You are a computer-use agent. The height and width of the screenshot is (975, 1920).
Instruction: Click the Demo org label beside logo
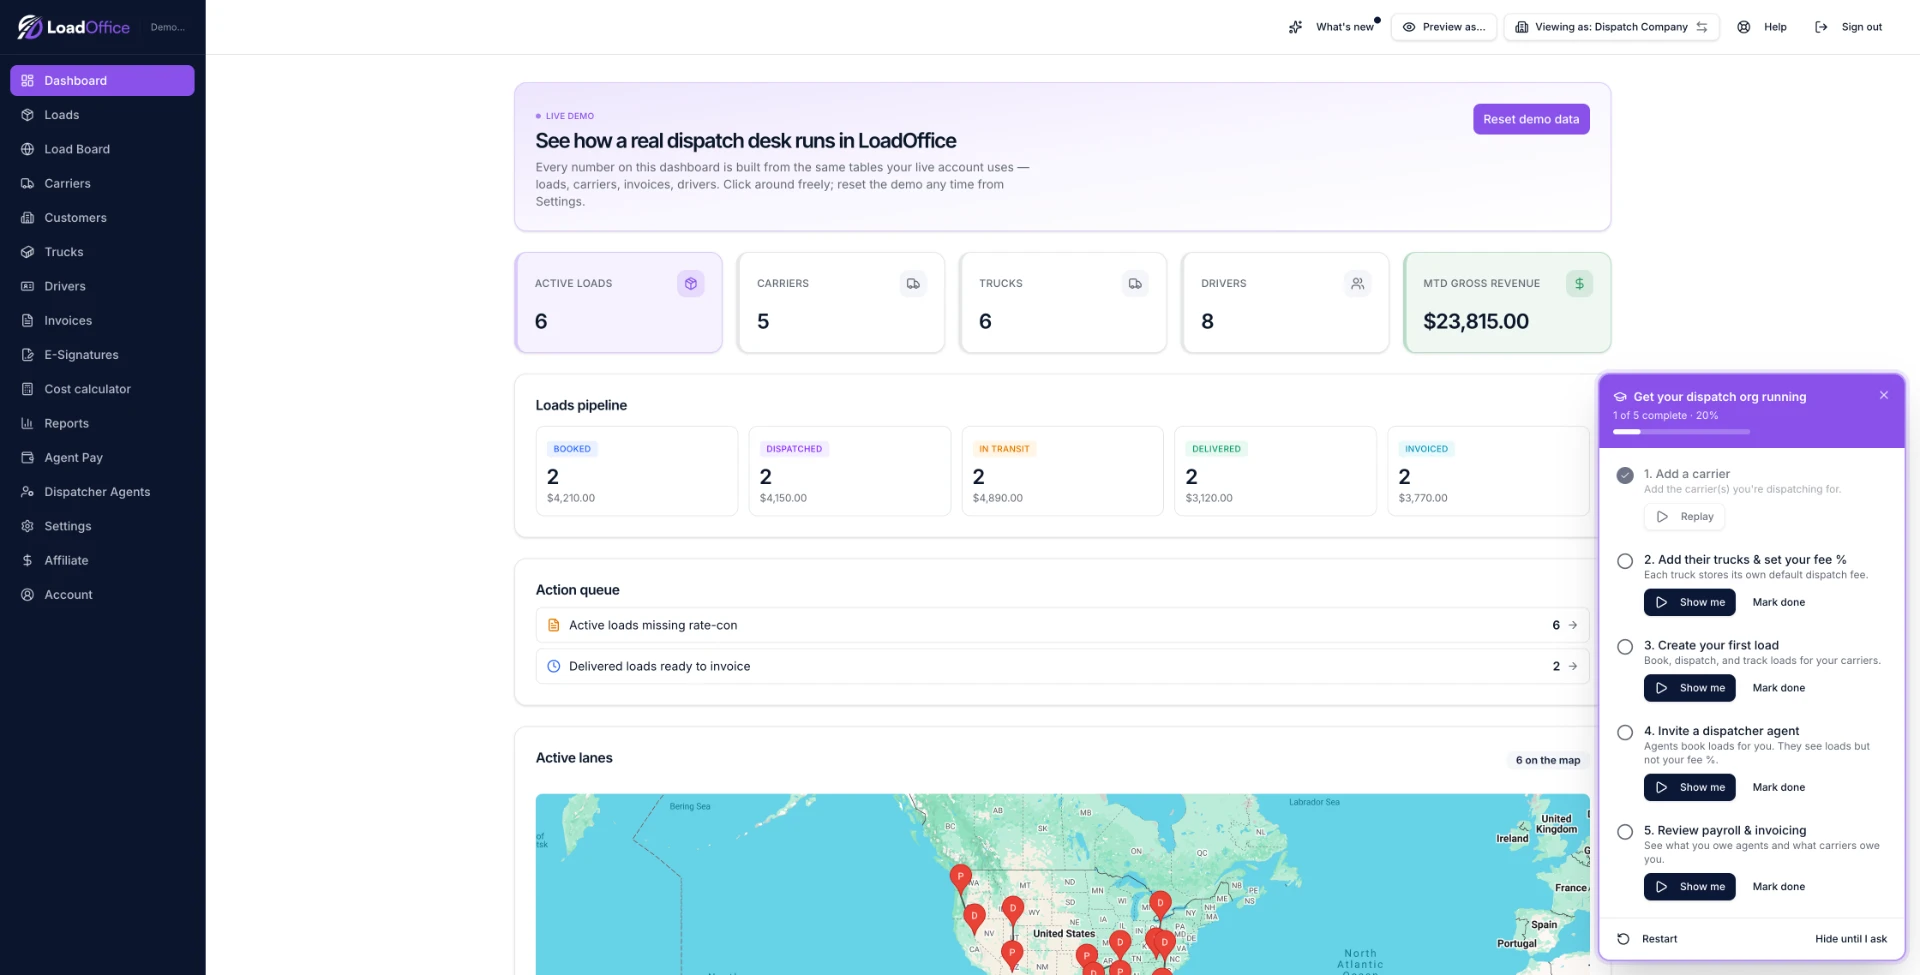click(167, 27)
